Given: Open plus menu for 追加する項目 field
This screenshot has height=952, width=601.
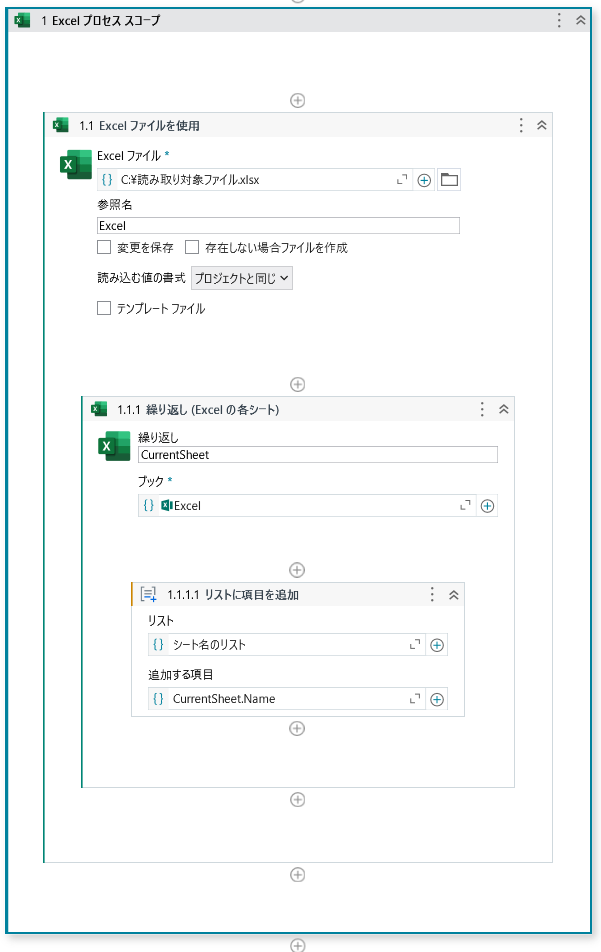Looking at the screenshot, I should 437,699.
